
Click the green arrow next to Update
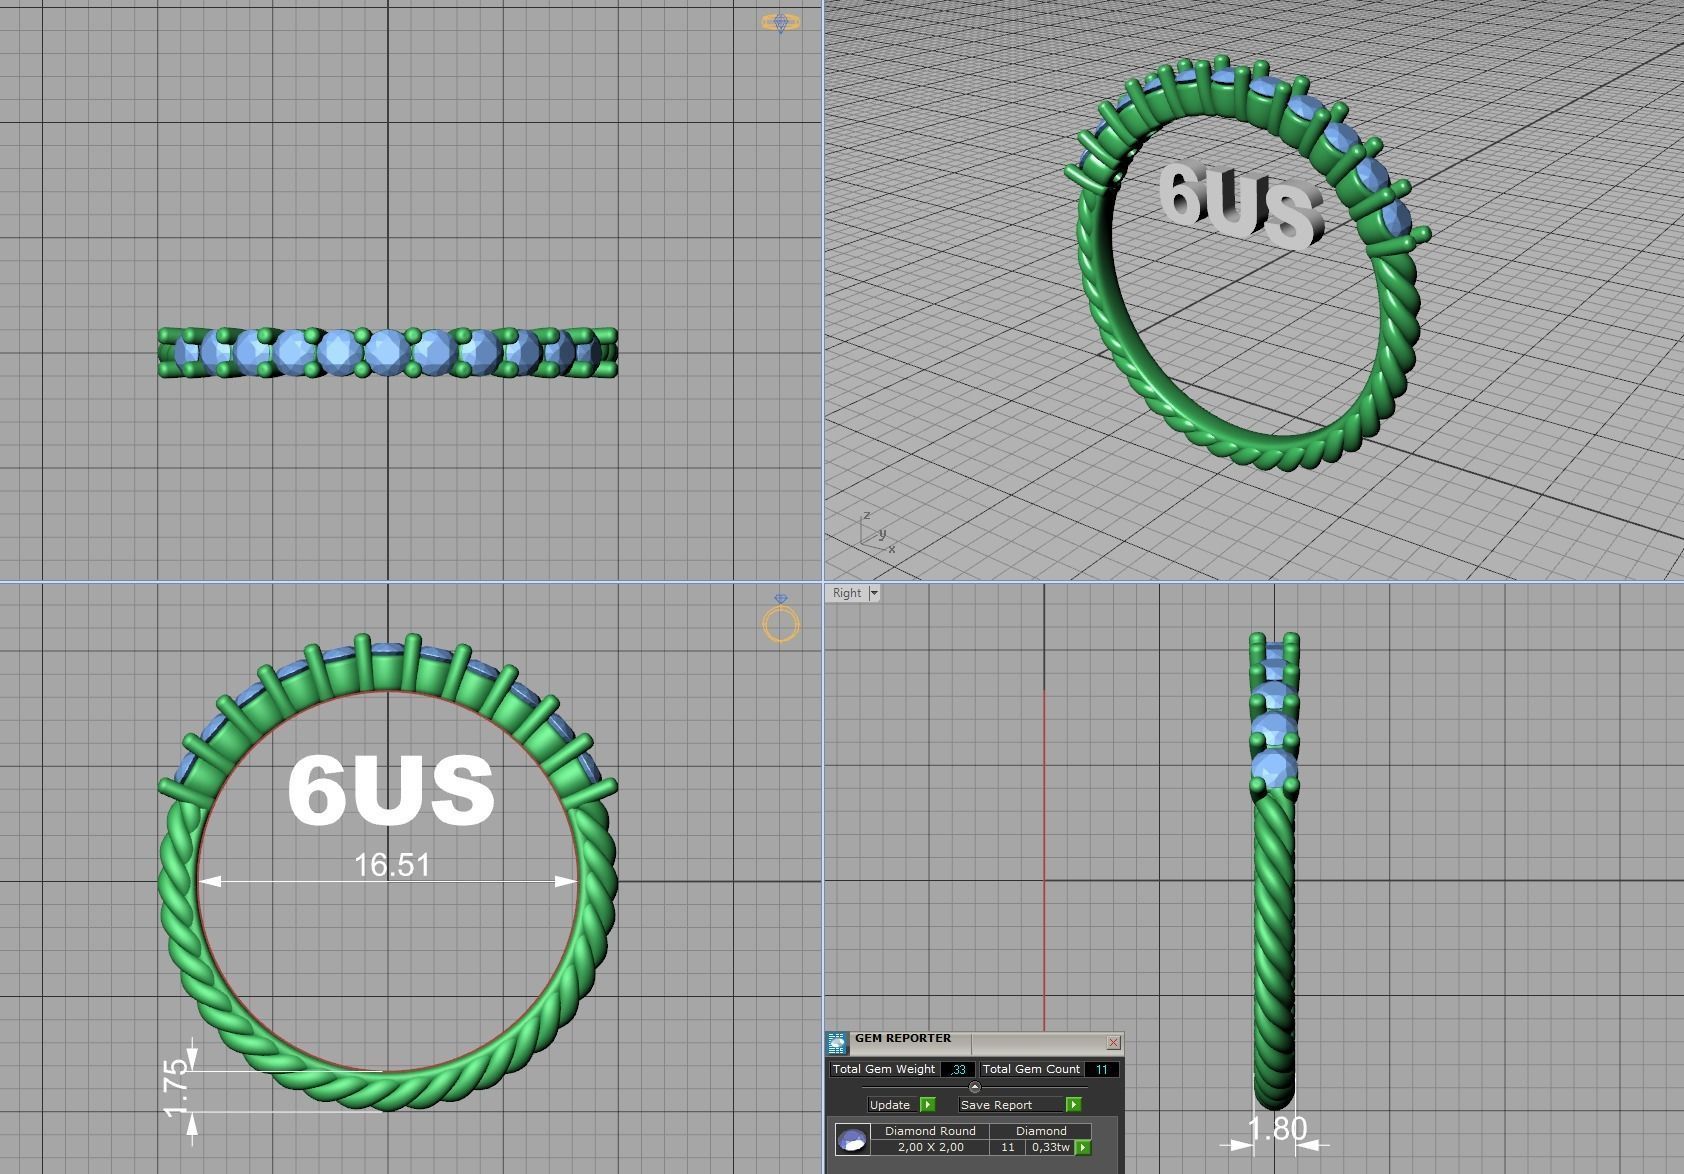click(x=927, y=1104)
